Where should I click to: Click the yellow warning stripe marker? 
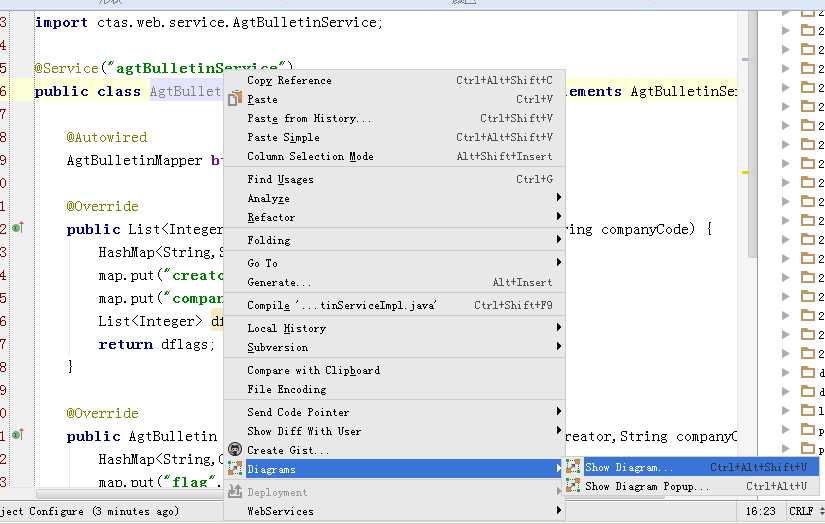(x=745, y=172)
